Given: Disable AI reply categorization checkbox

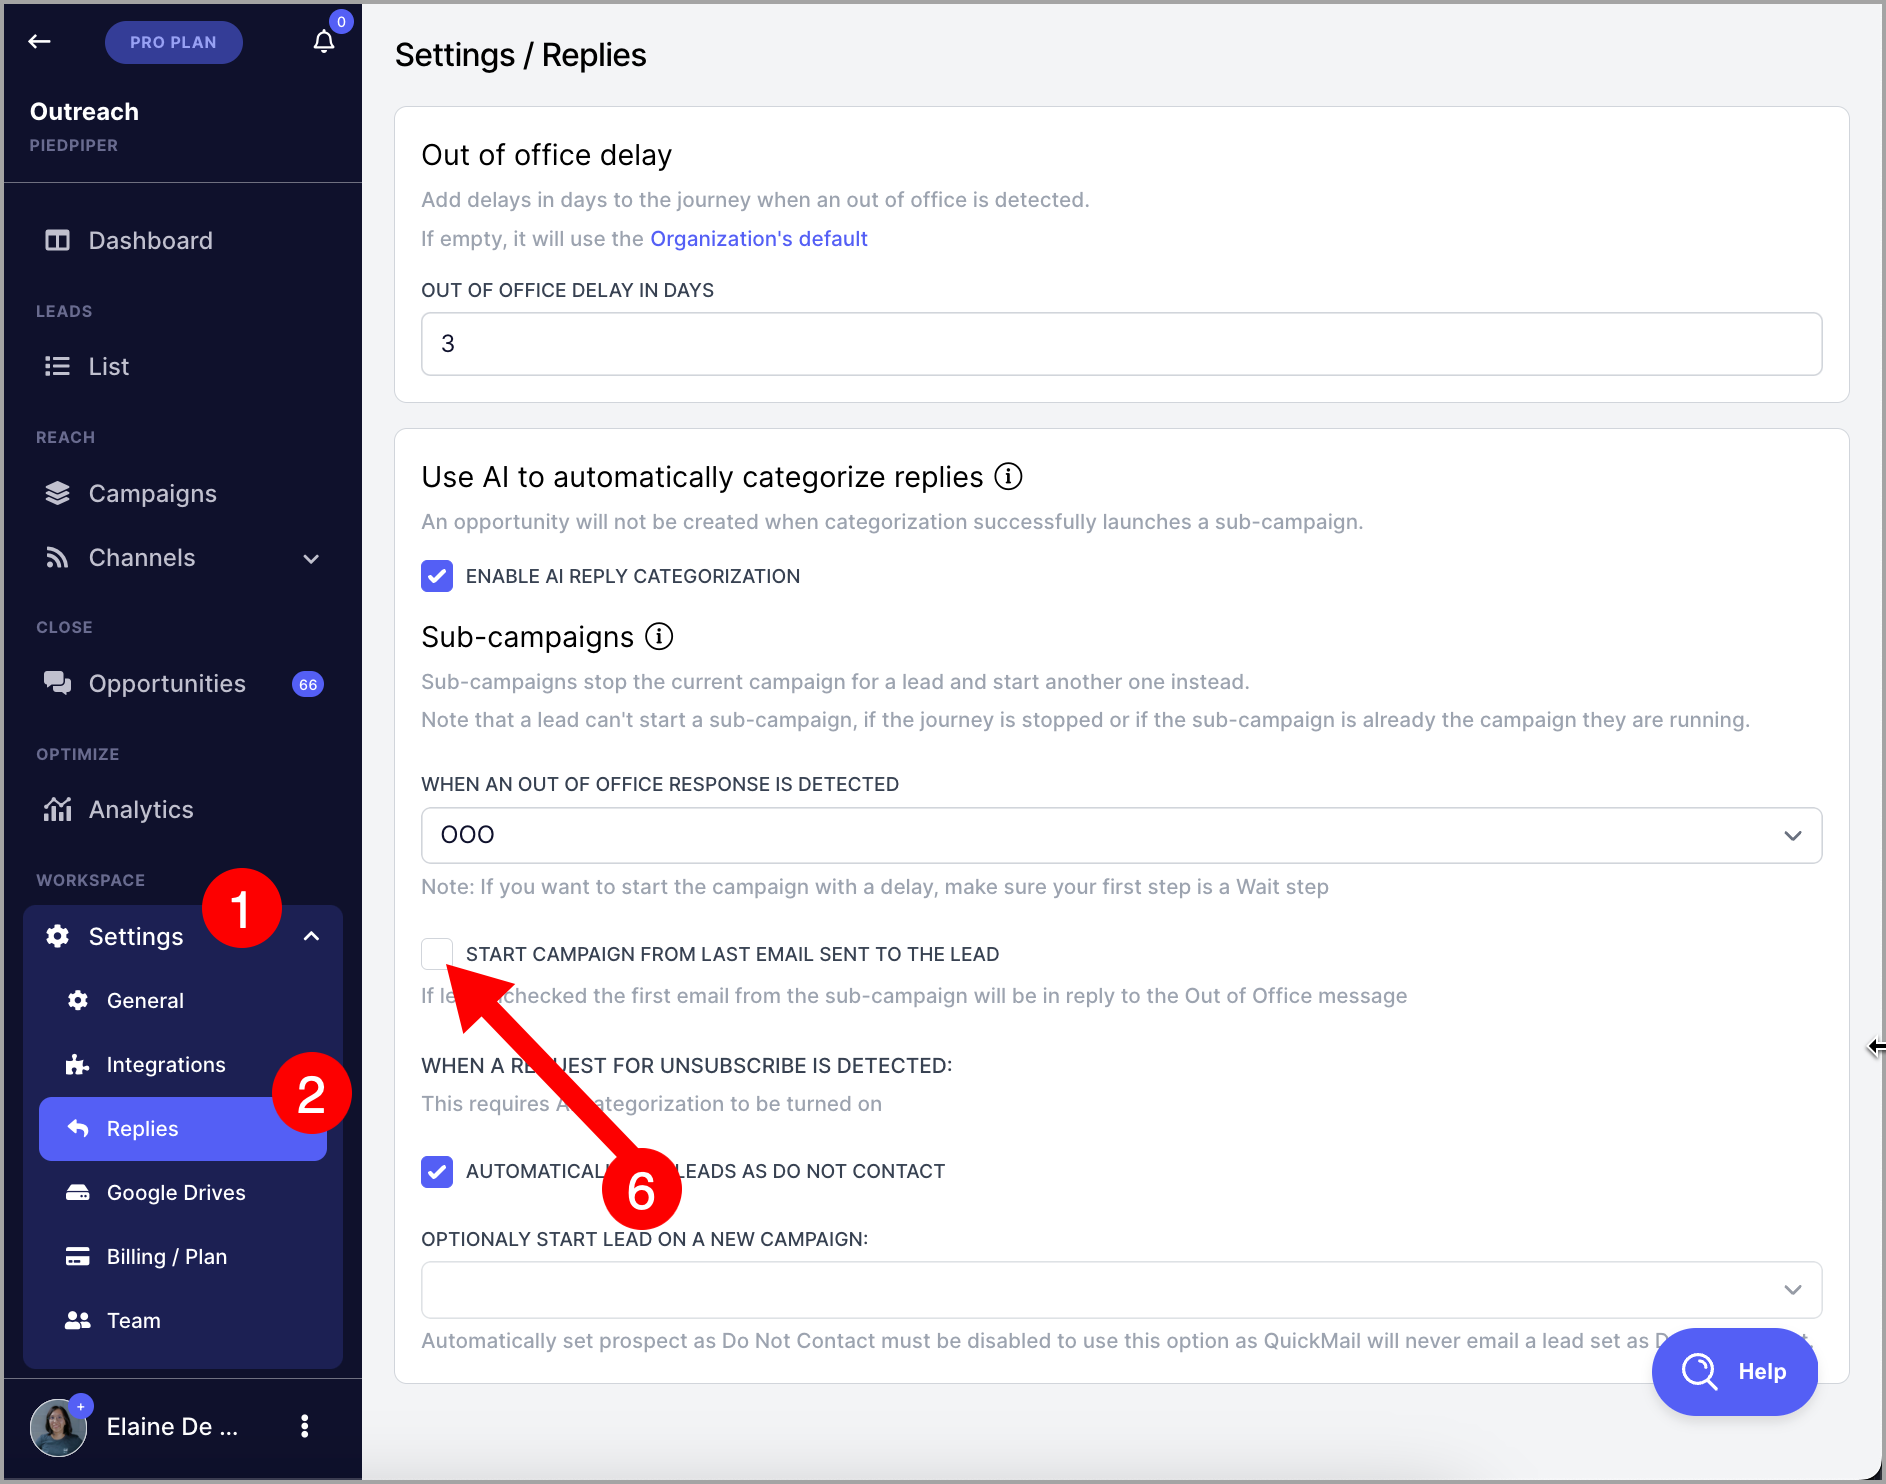Looking at the screenshot, I should pos(437,576).
